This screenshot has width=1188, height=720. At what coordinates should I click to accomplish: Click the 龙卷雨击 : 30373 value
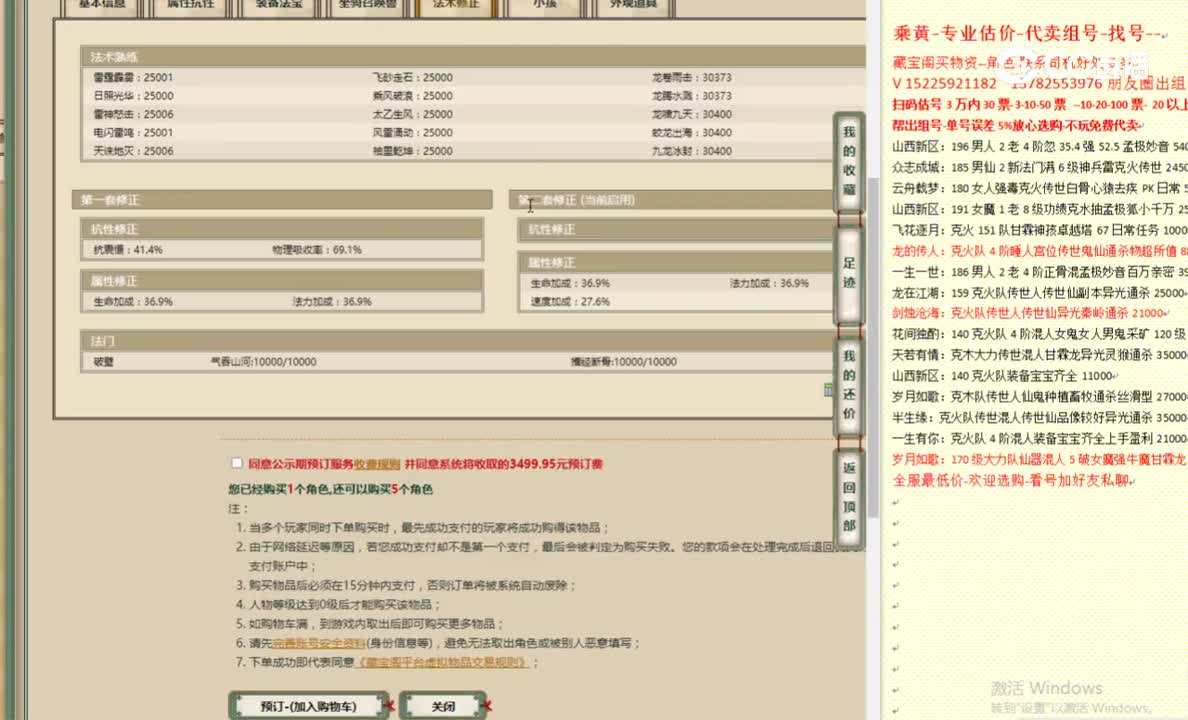pos(692,77)
